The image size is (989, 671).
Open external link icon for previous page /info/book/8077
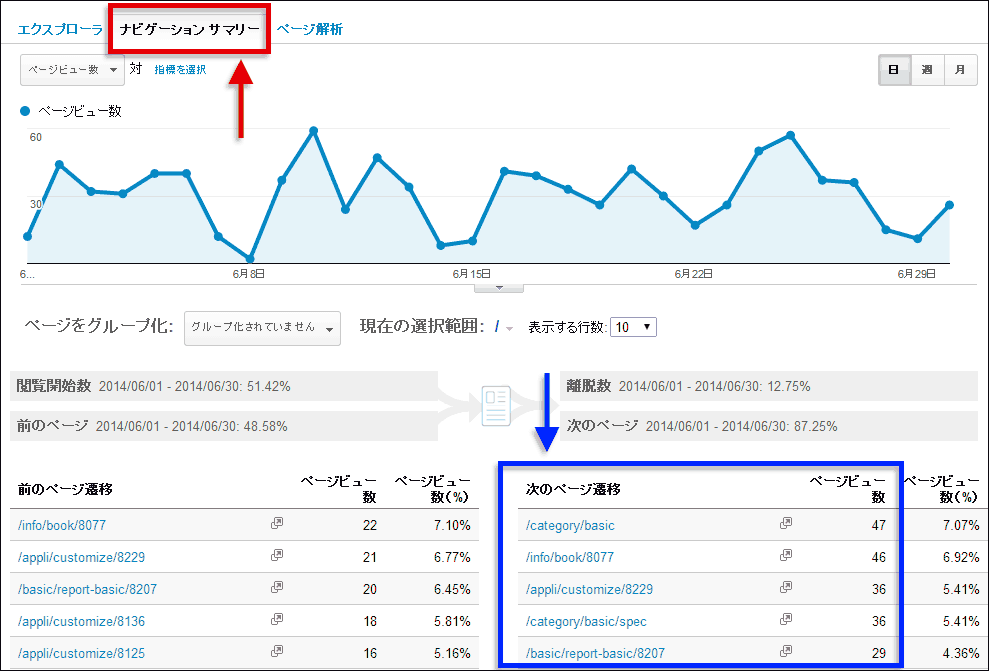[x=277, y=523]
